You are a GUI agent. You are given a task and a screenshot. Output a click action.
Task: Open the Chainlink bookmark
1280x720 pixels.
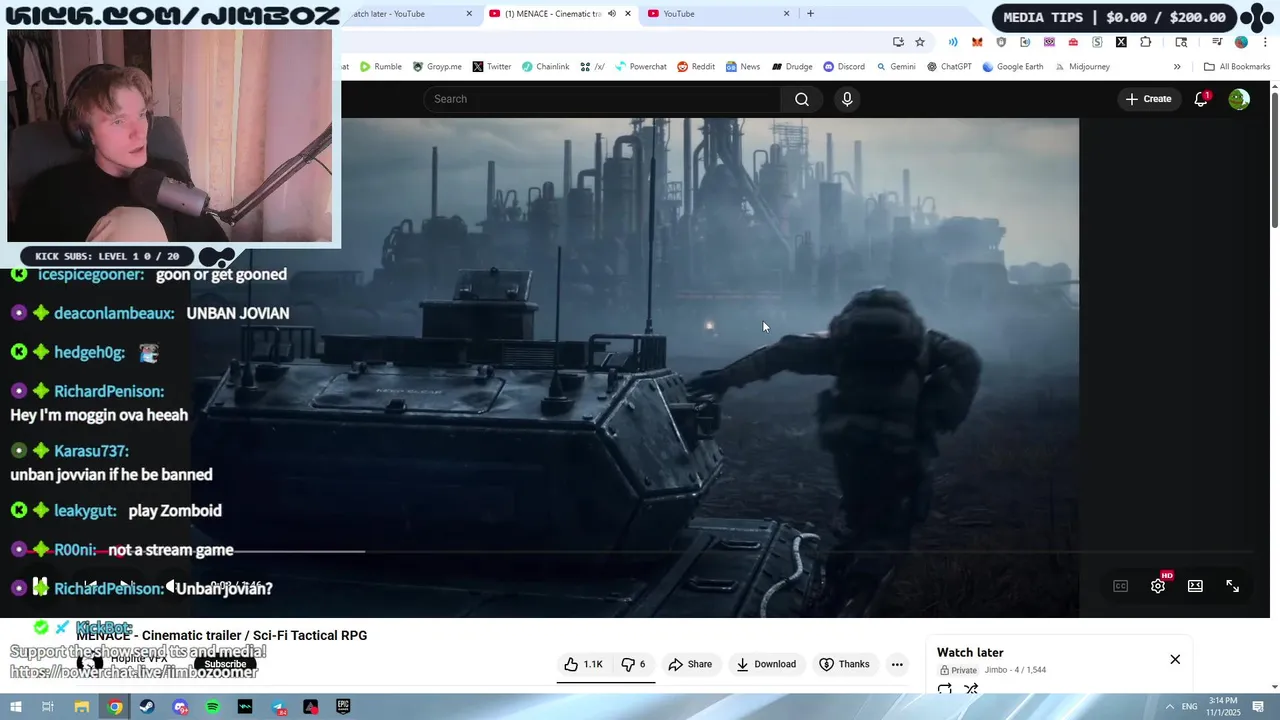tap(545, 67)
